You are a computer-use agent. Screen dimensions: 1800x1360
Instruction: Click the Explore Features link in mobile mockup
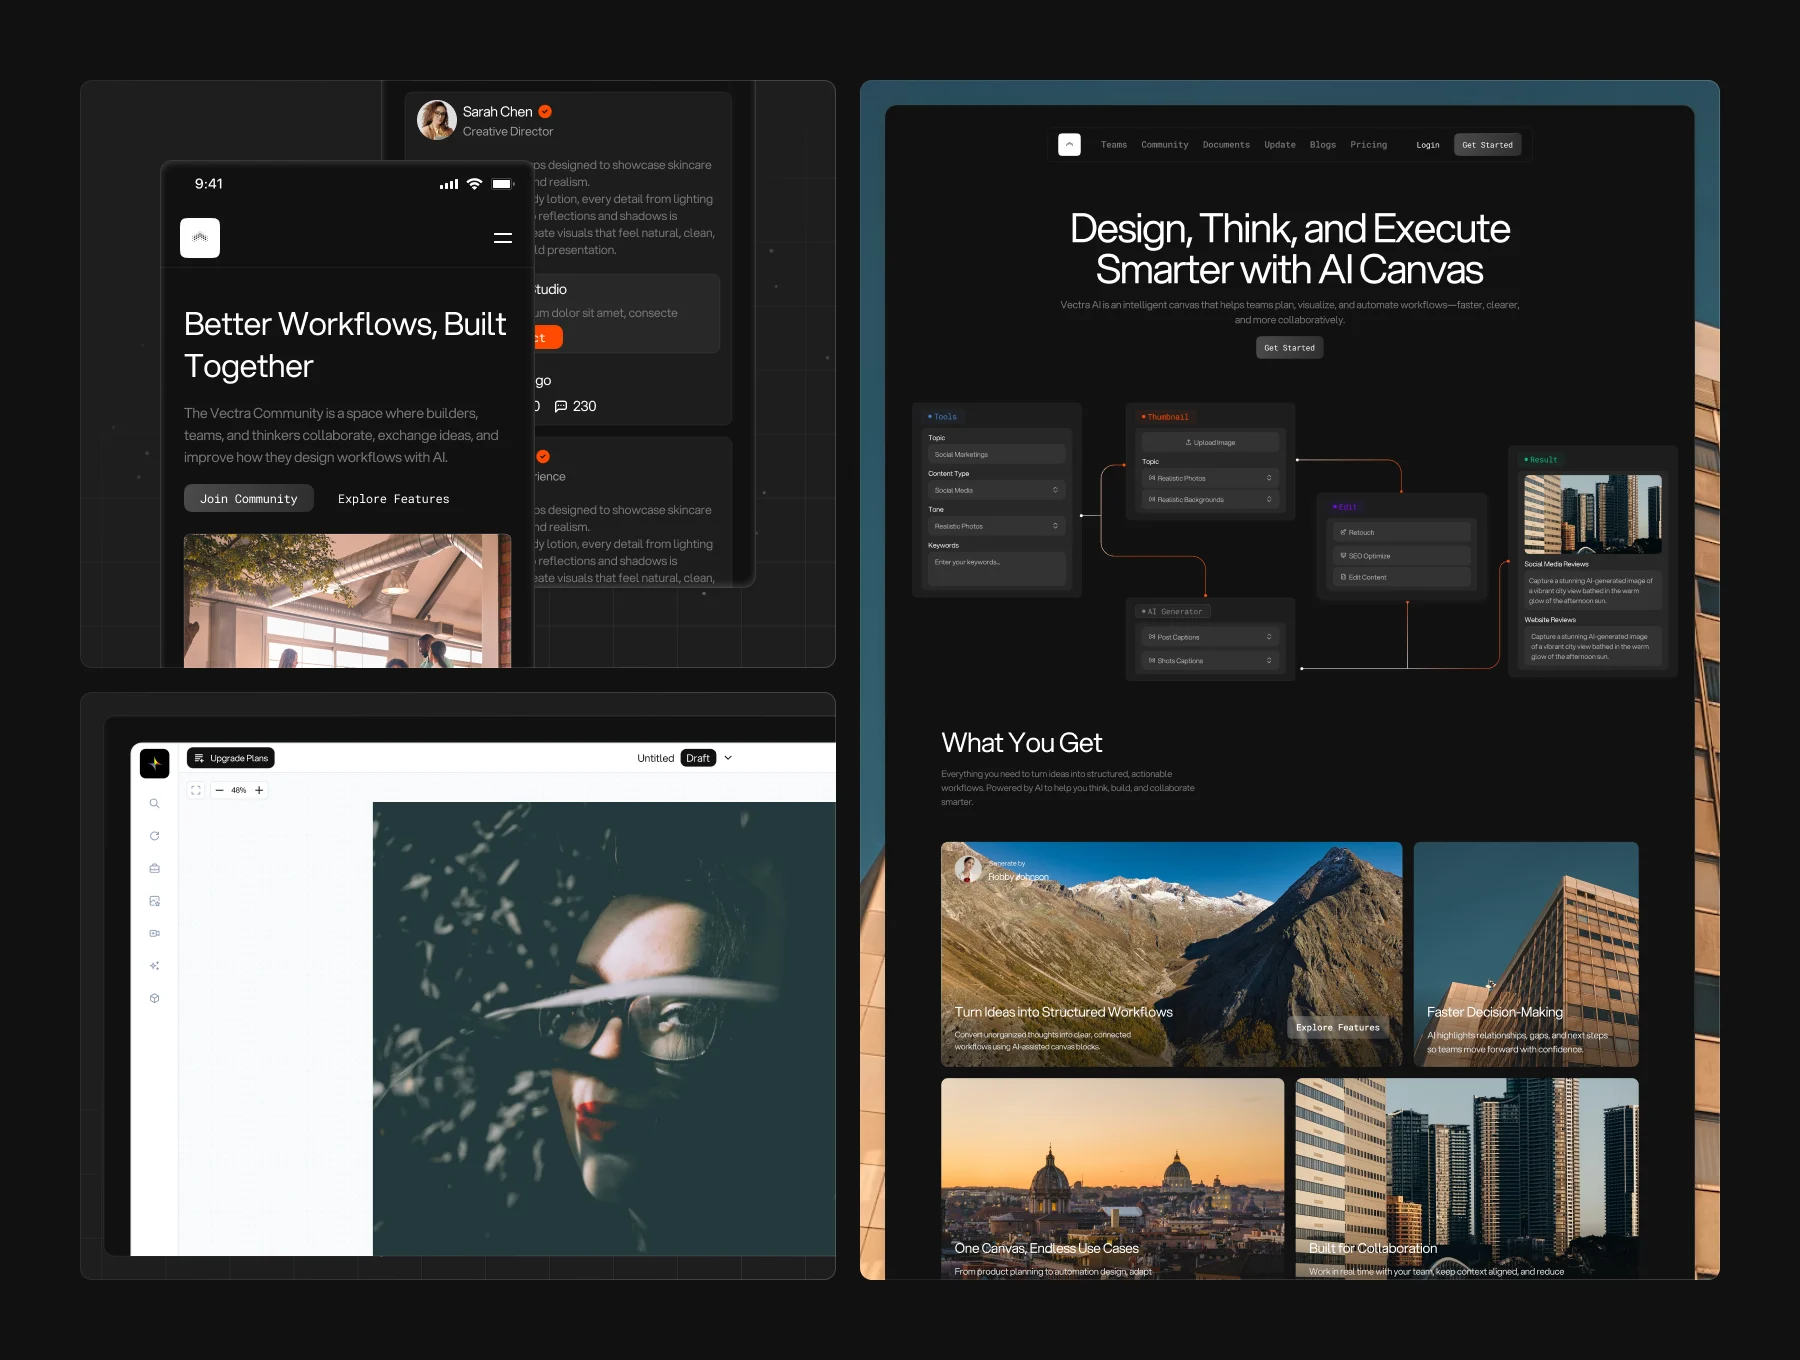[394, 499]
